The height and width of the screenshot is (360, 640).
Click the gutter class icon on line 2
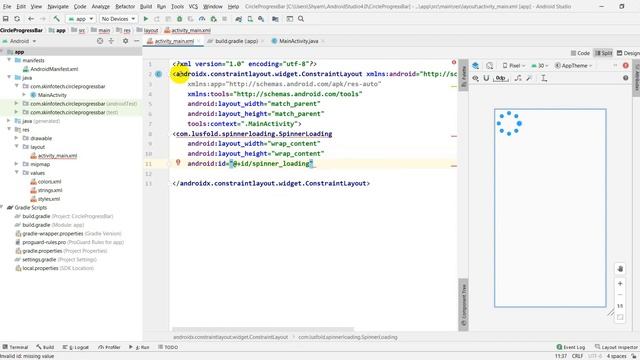tap(158, 74)
